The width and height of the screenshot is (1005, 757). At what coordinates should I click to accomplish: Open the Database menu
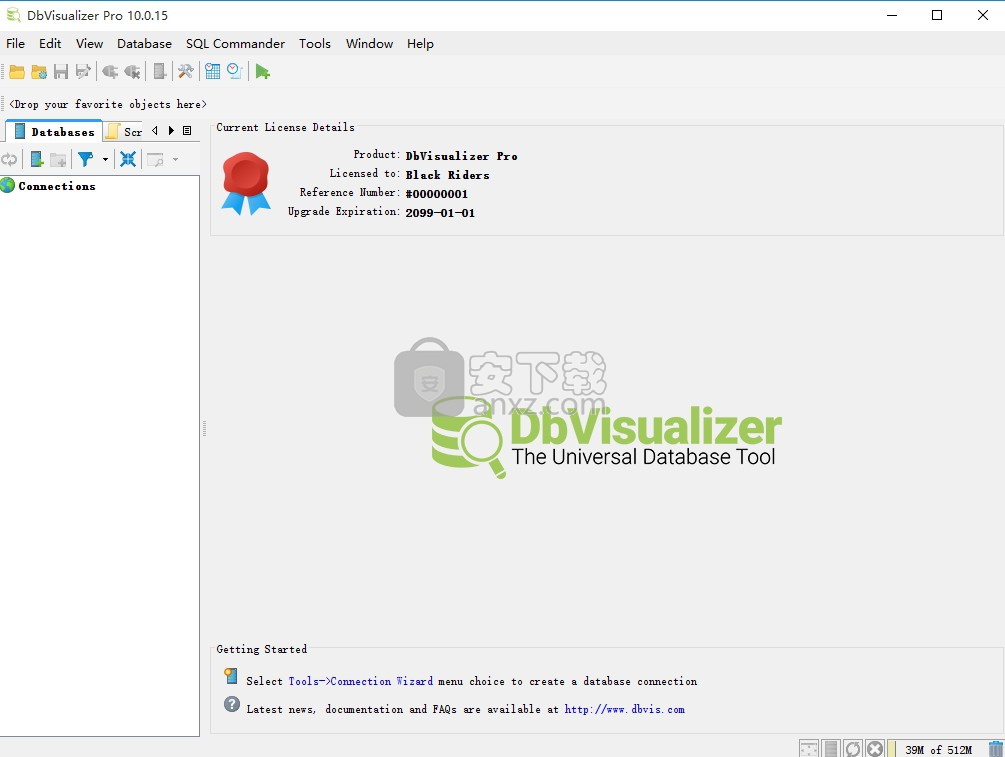coord(144,44)
